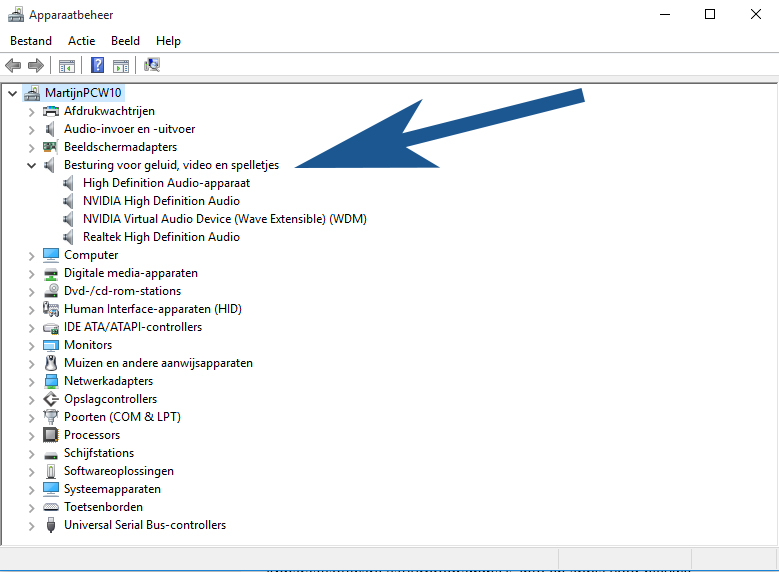Open the Beeld menu
This screenshot has width=779, height=572.
point(125,41)
